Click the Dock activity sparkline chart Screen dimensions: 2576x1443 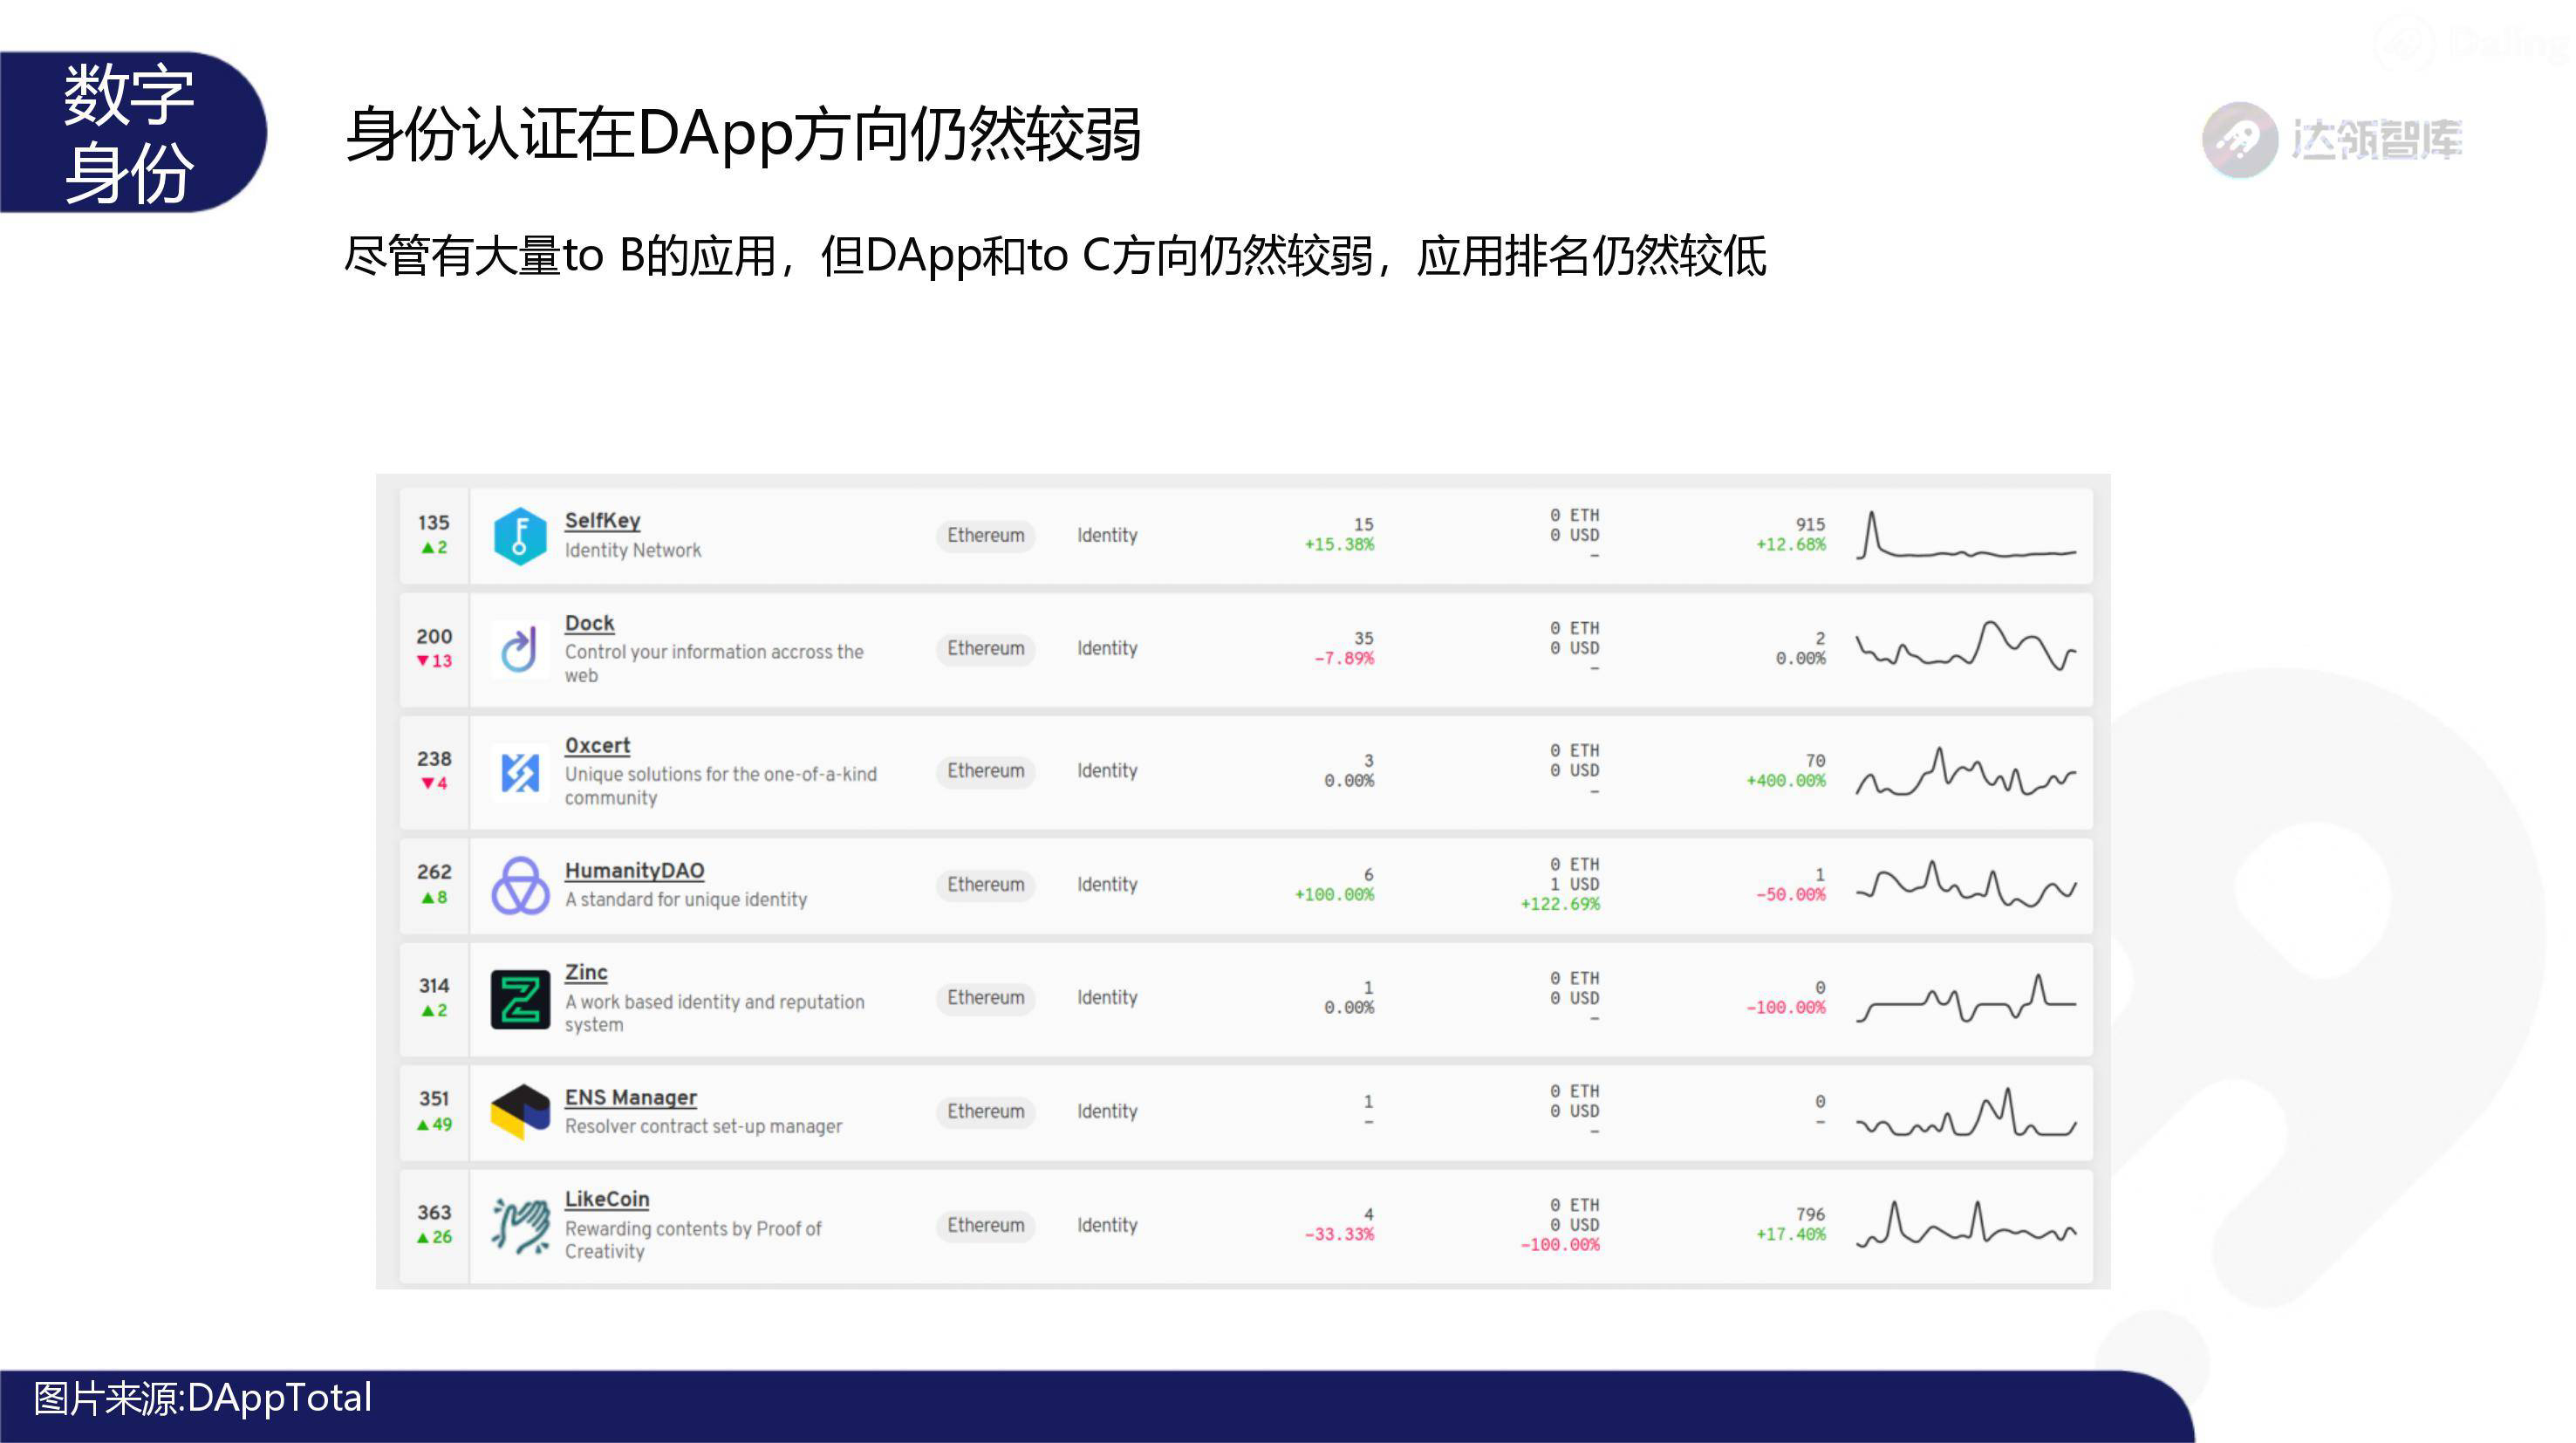[1966, 646]
